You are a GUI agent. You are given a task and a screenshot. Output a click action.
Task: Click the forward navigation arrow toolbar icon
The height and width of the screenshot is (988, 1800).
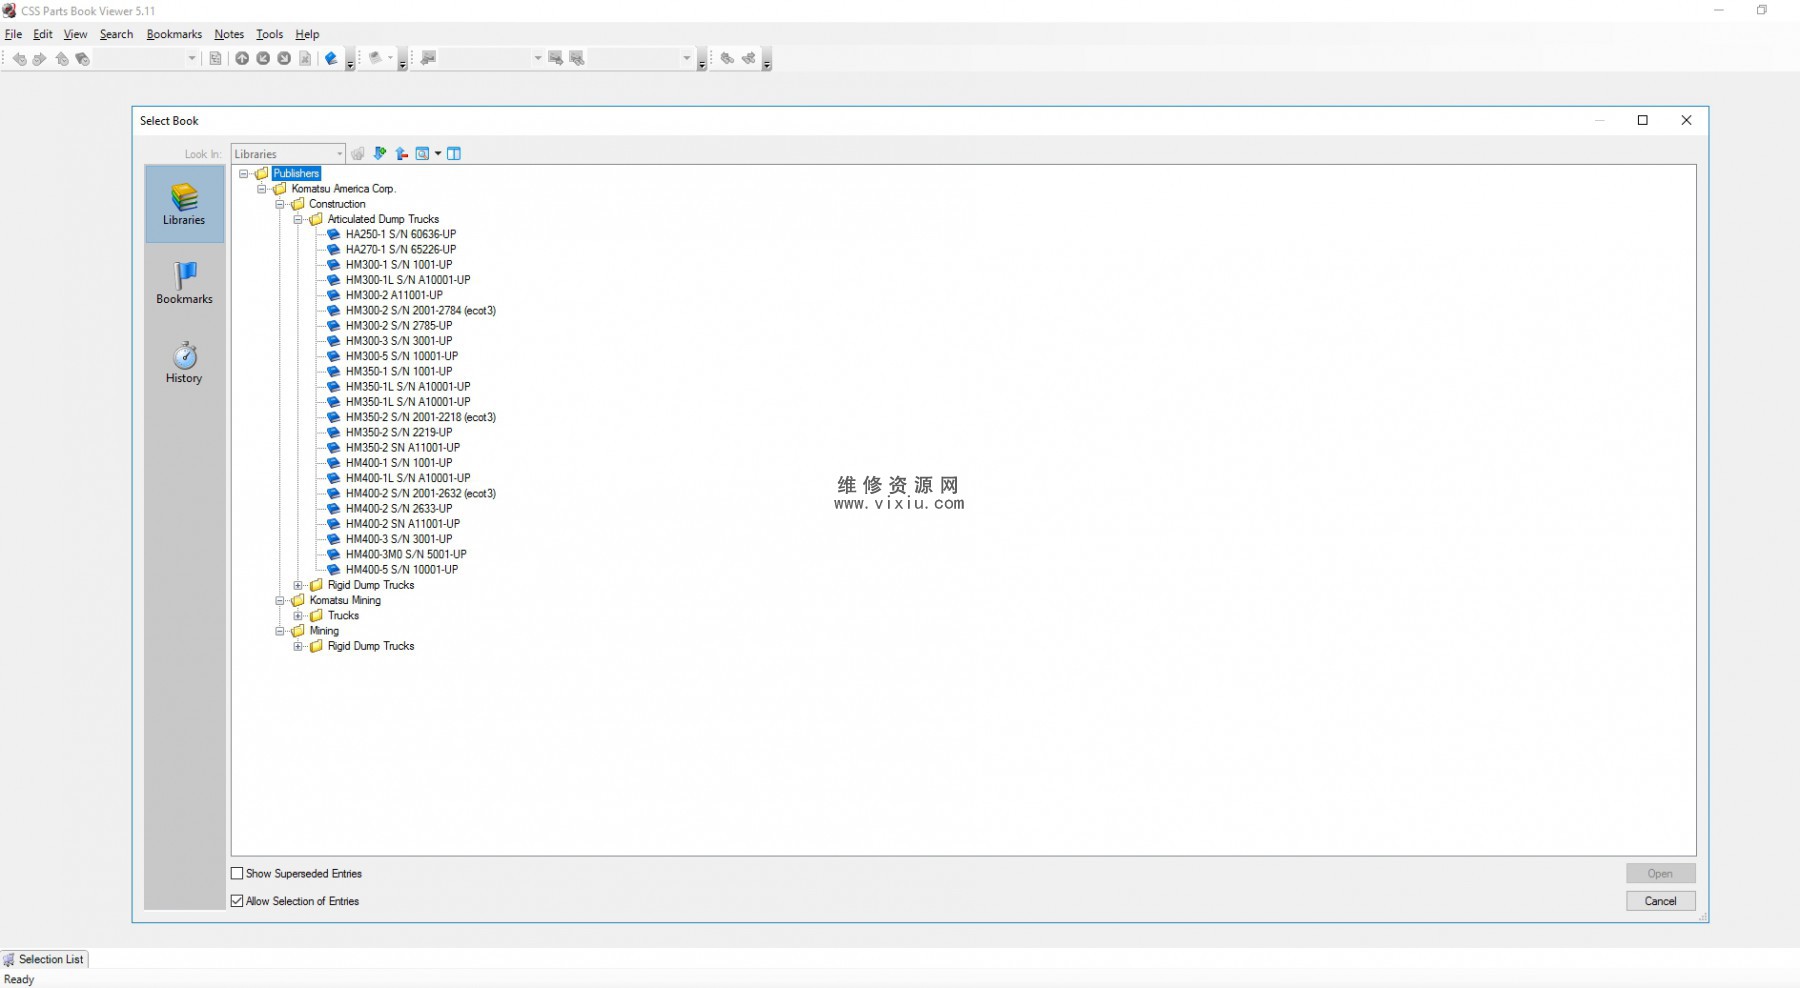[40, 59]
